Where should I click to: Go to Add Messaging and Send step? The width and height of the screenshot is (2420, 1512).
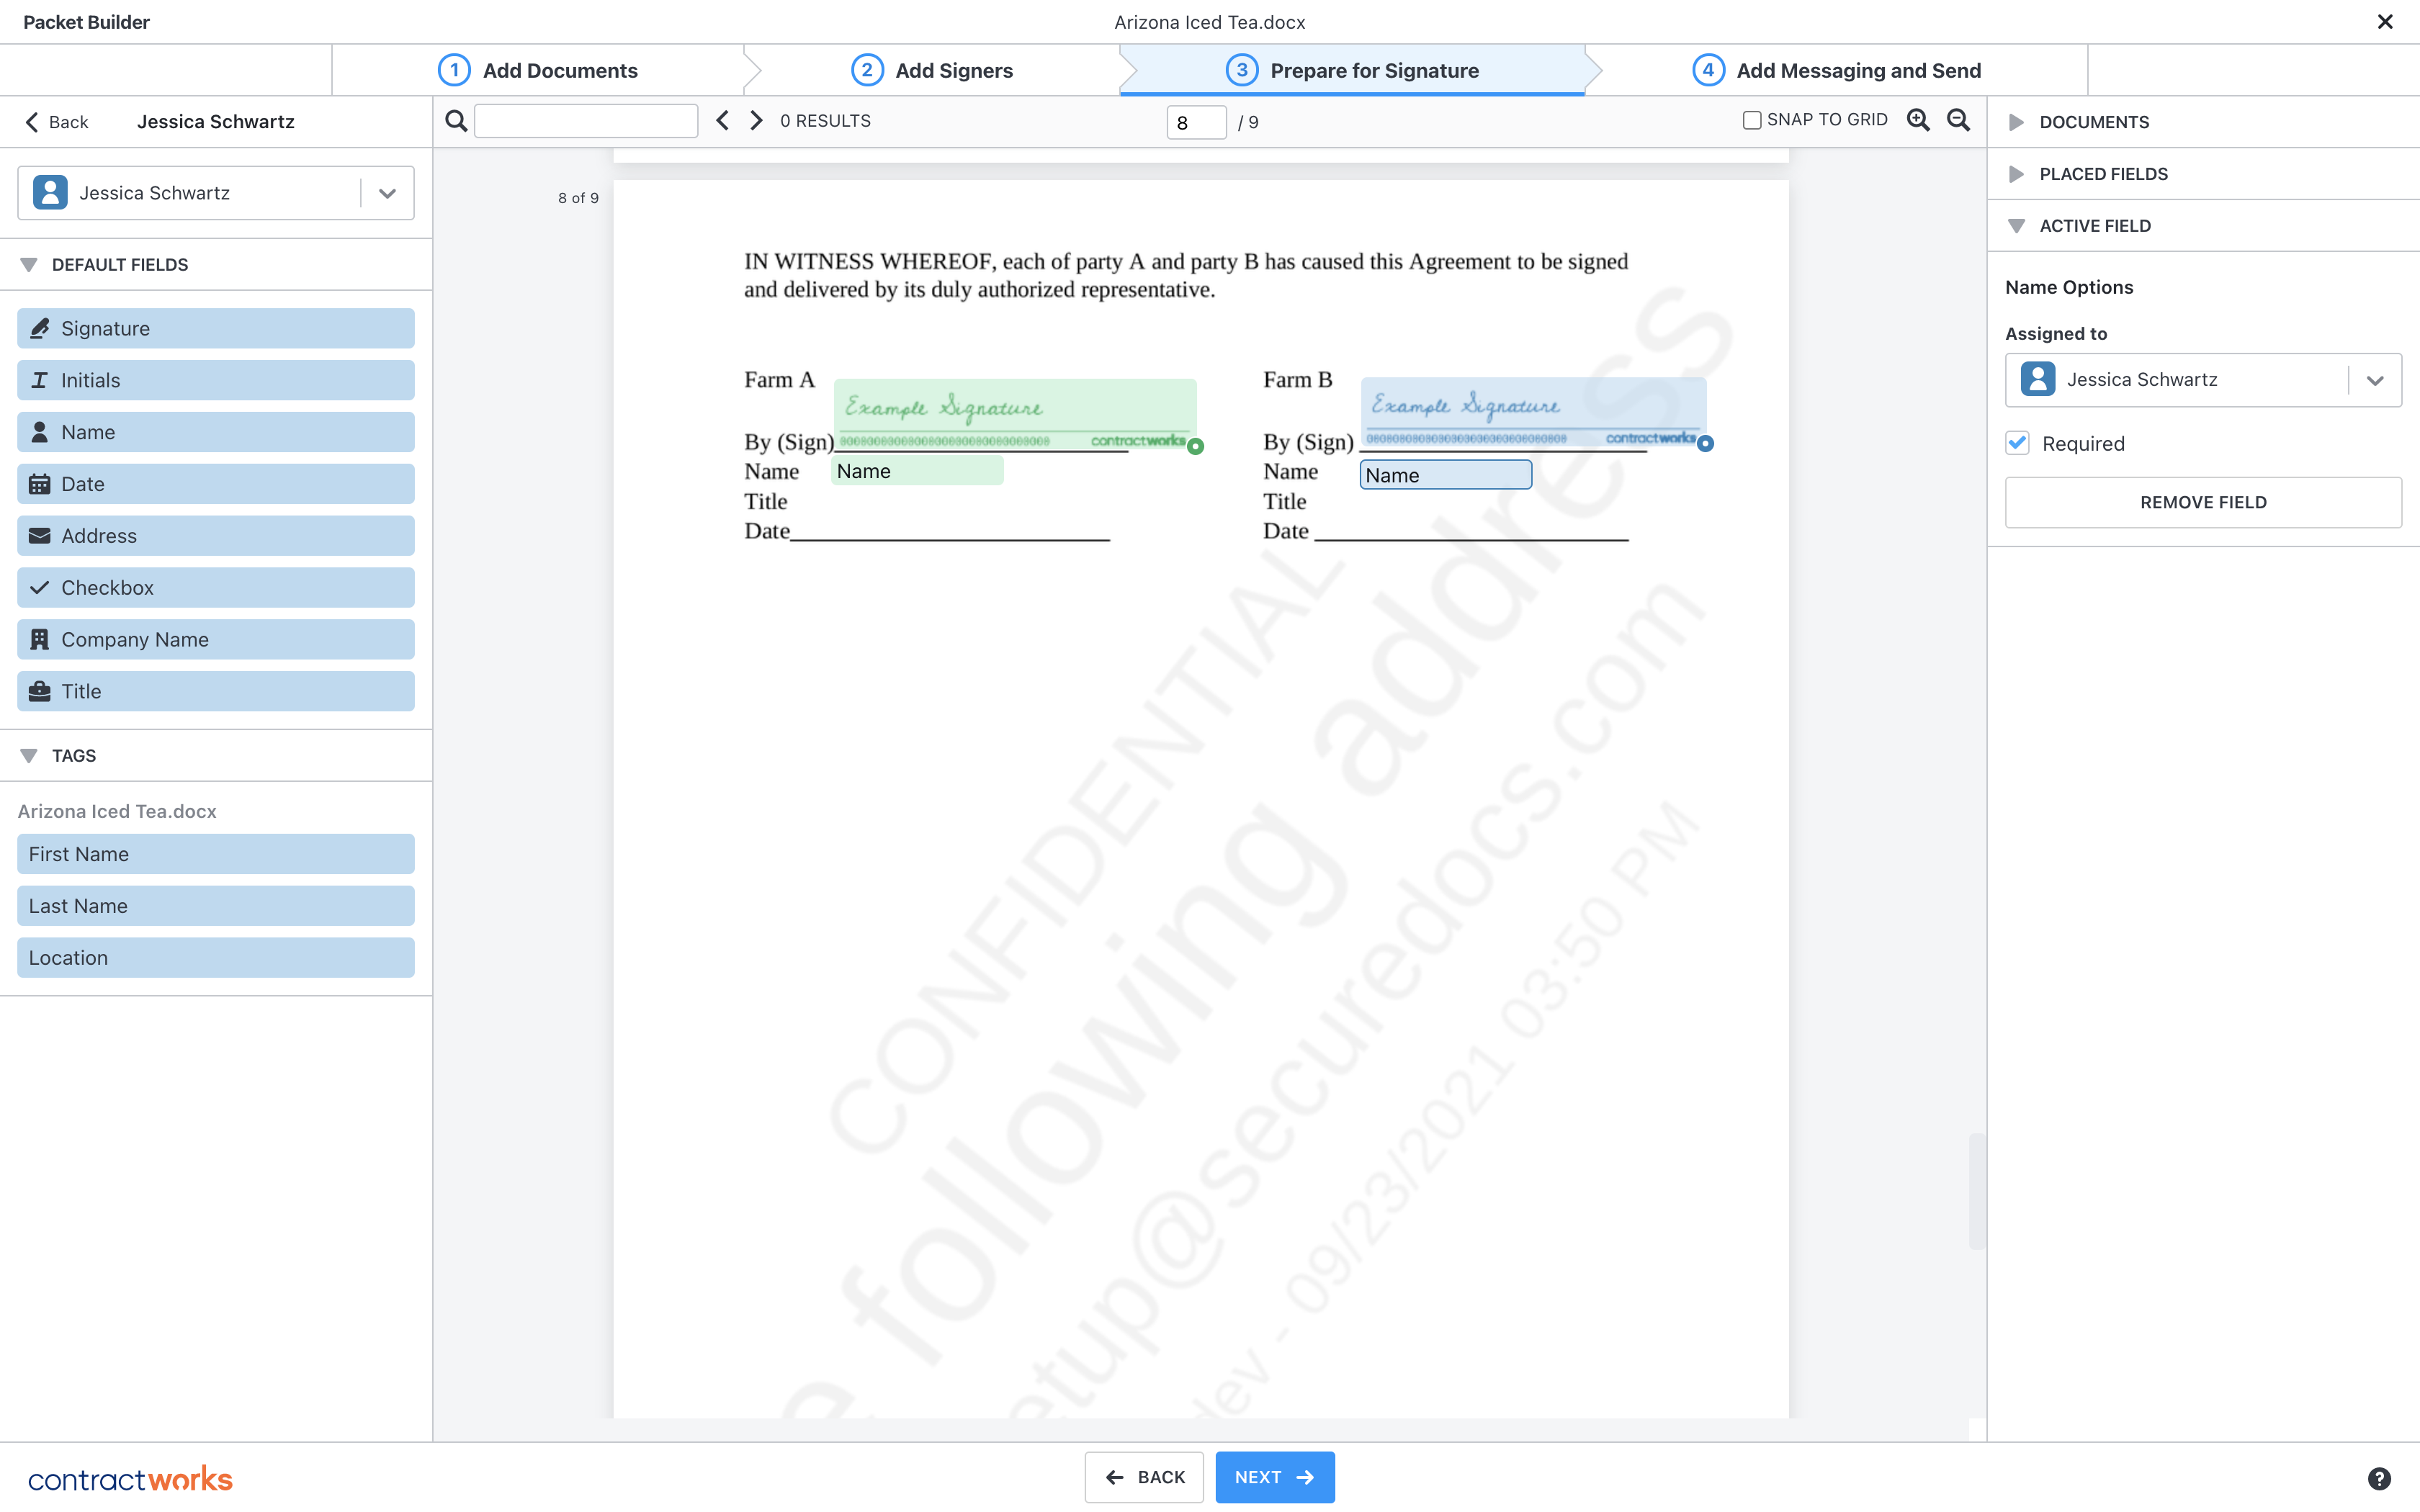[1837, 70]
